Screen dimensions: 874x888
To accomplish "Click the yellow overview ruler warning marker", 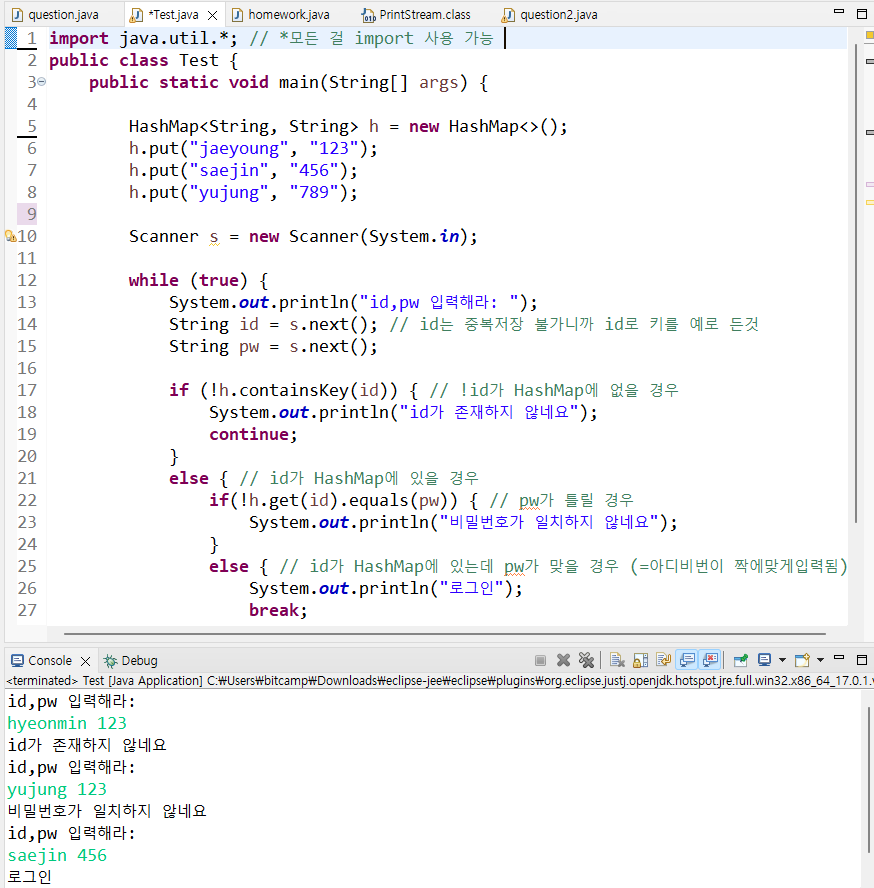I will [x=869, y=202].
